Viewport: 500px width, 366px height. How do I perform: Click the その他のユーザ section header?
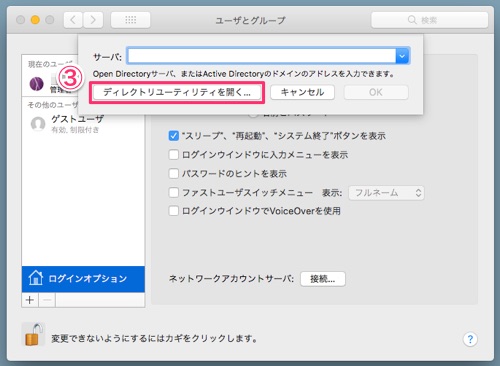click(x=53, y=105)
